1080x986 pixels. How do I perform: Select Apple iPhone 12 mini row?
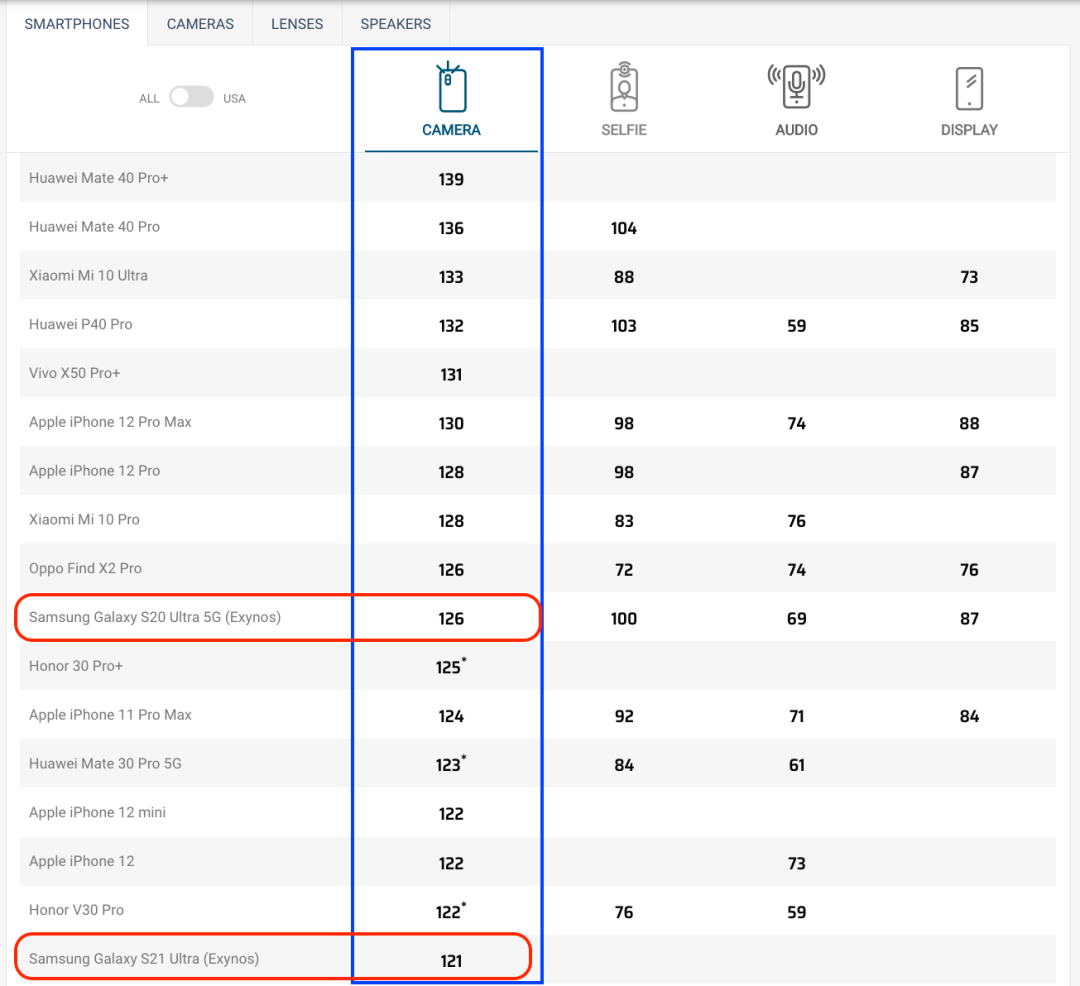537,812
